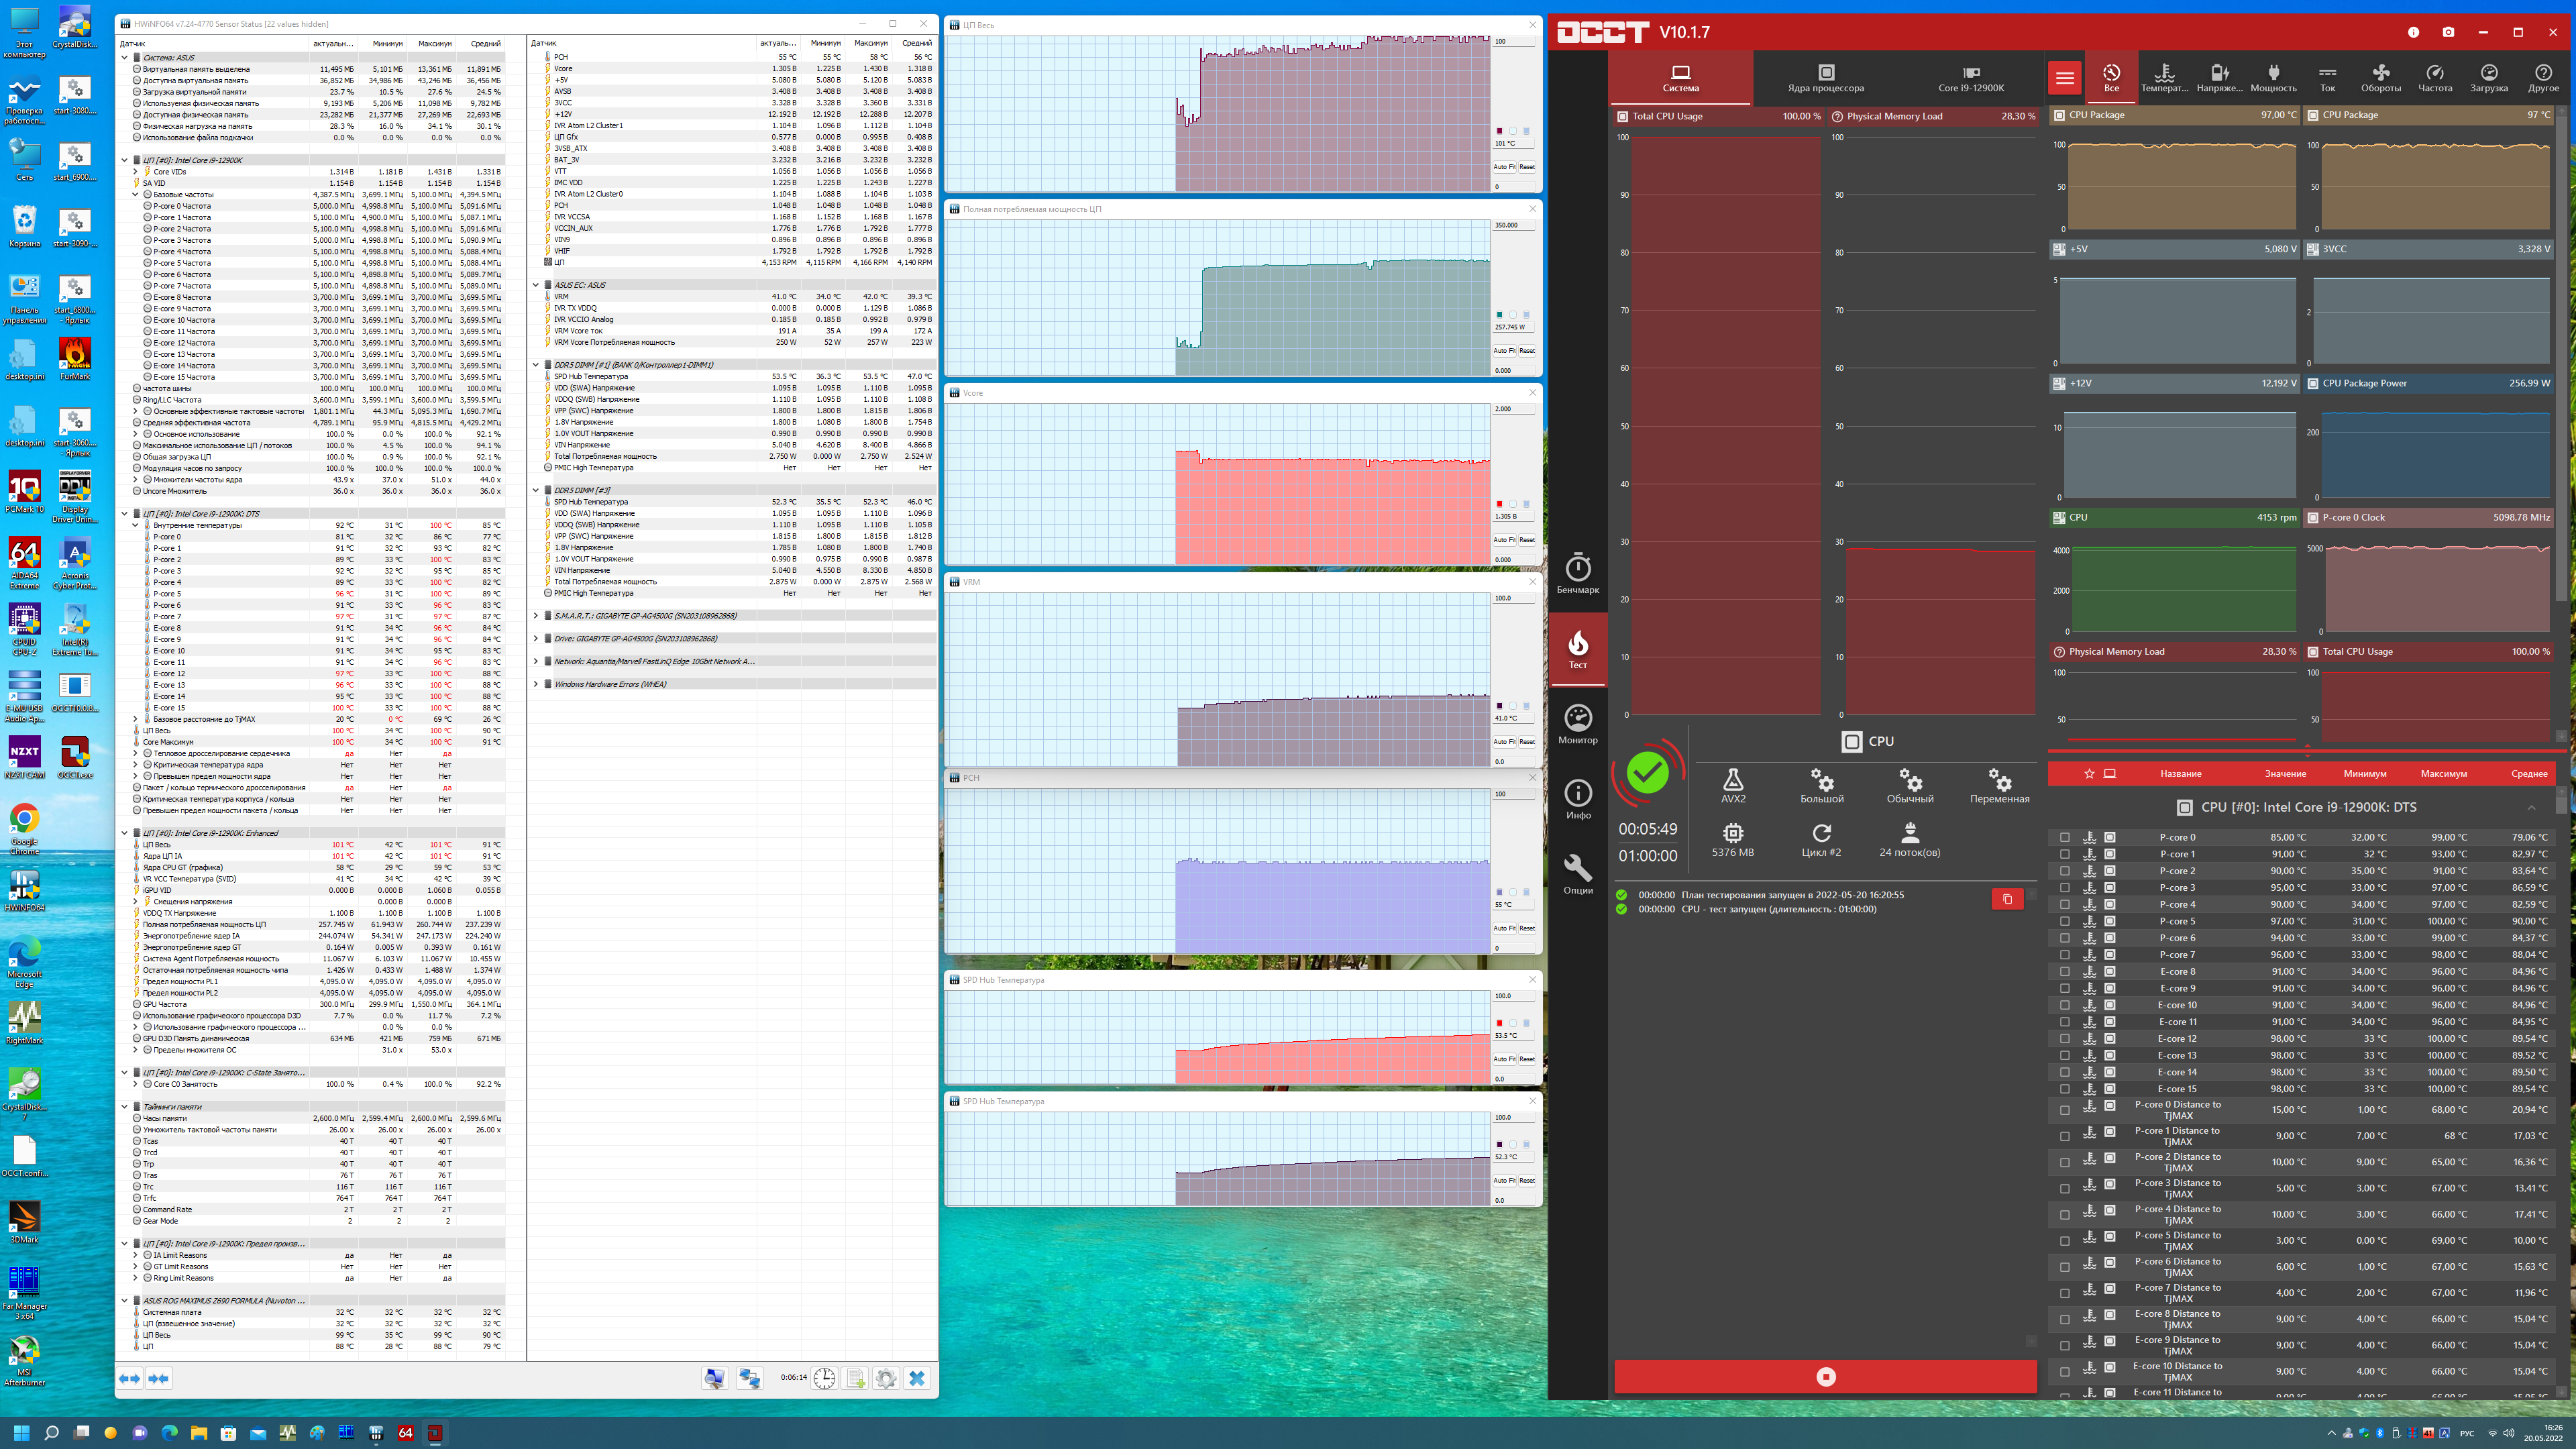This screenshot has height=1449, width=2576.
Task: Click the OCCT screenshot camera icon
Action: click(2448, 32)
